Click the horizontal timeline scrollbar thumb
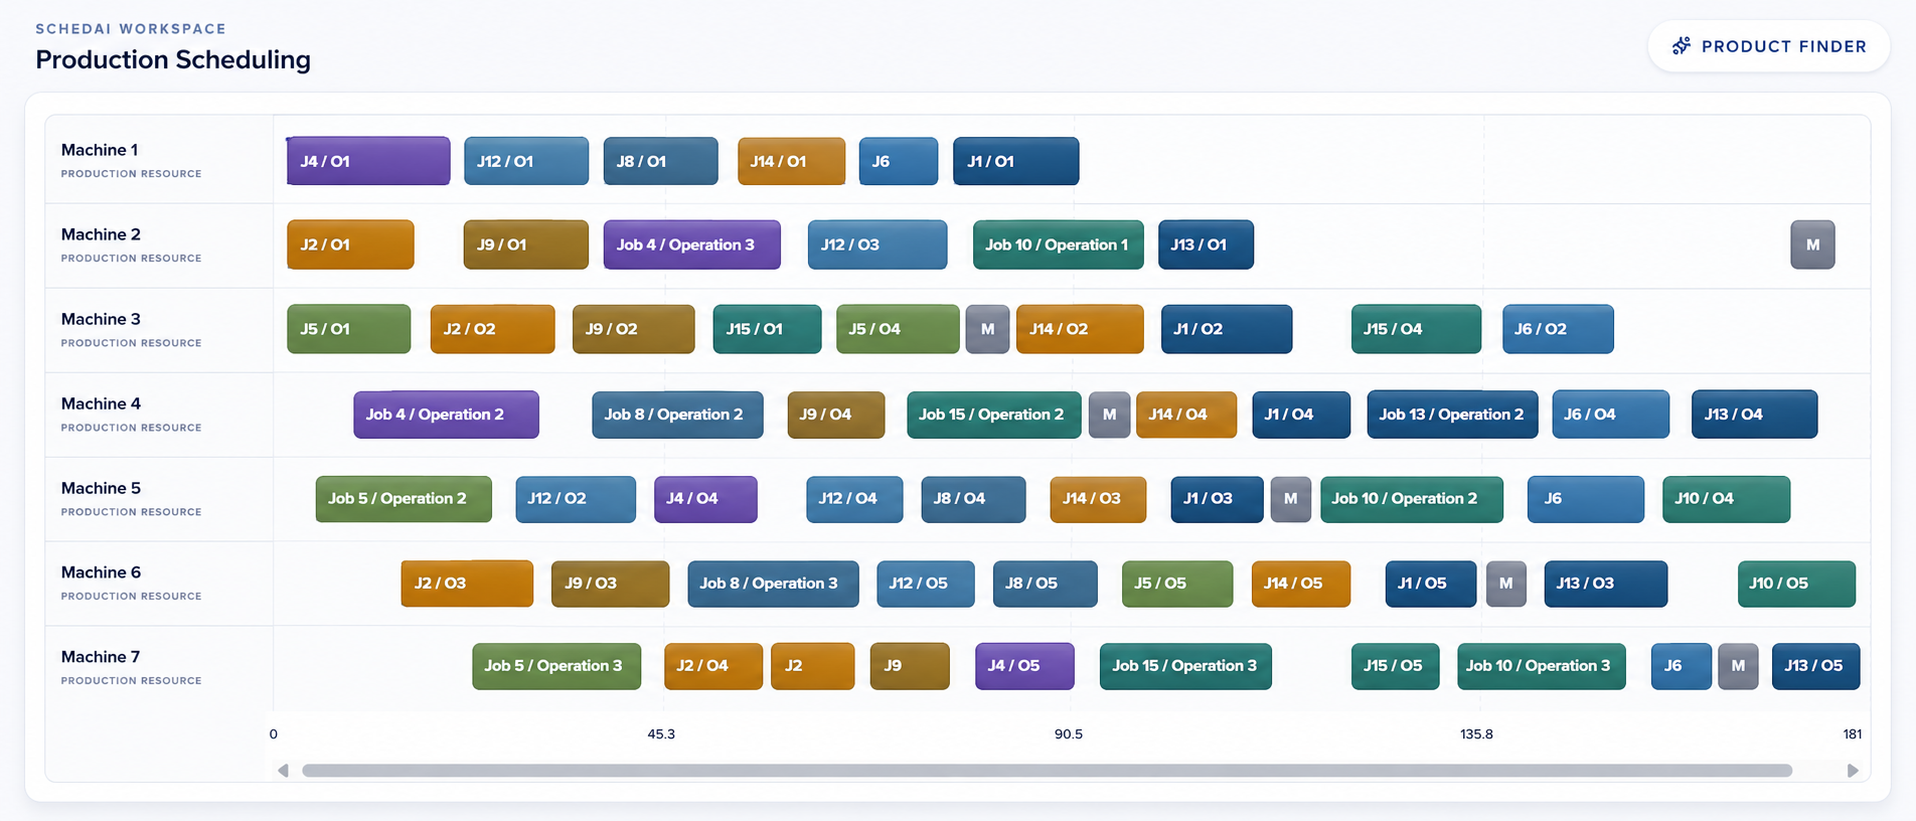Screen dimensions: 1916x821 [x=1047, y=770]
